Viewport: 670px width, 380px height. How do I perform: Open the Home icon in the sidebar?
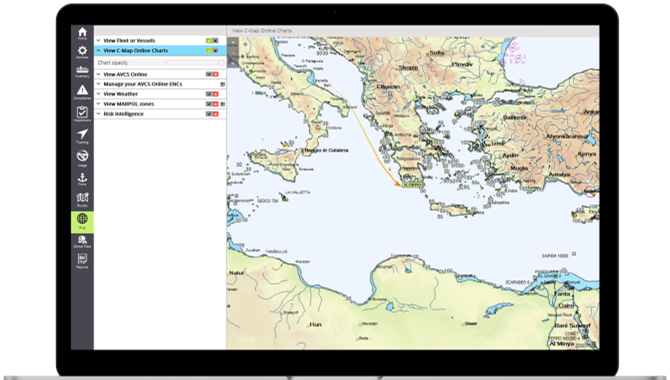(82, 33)
